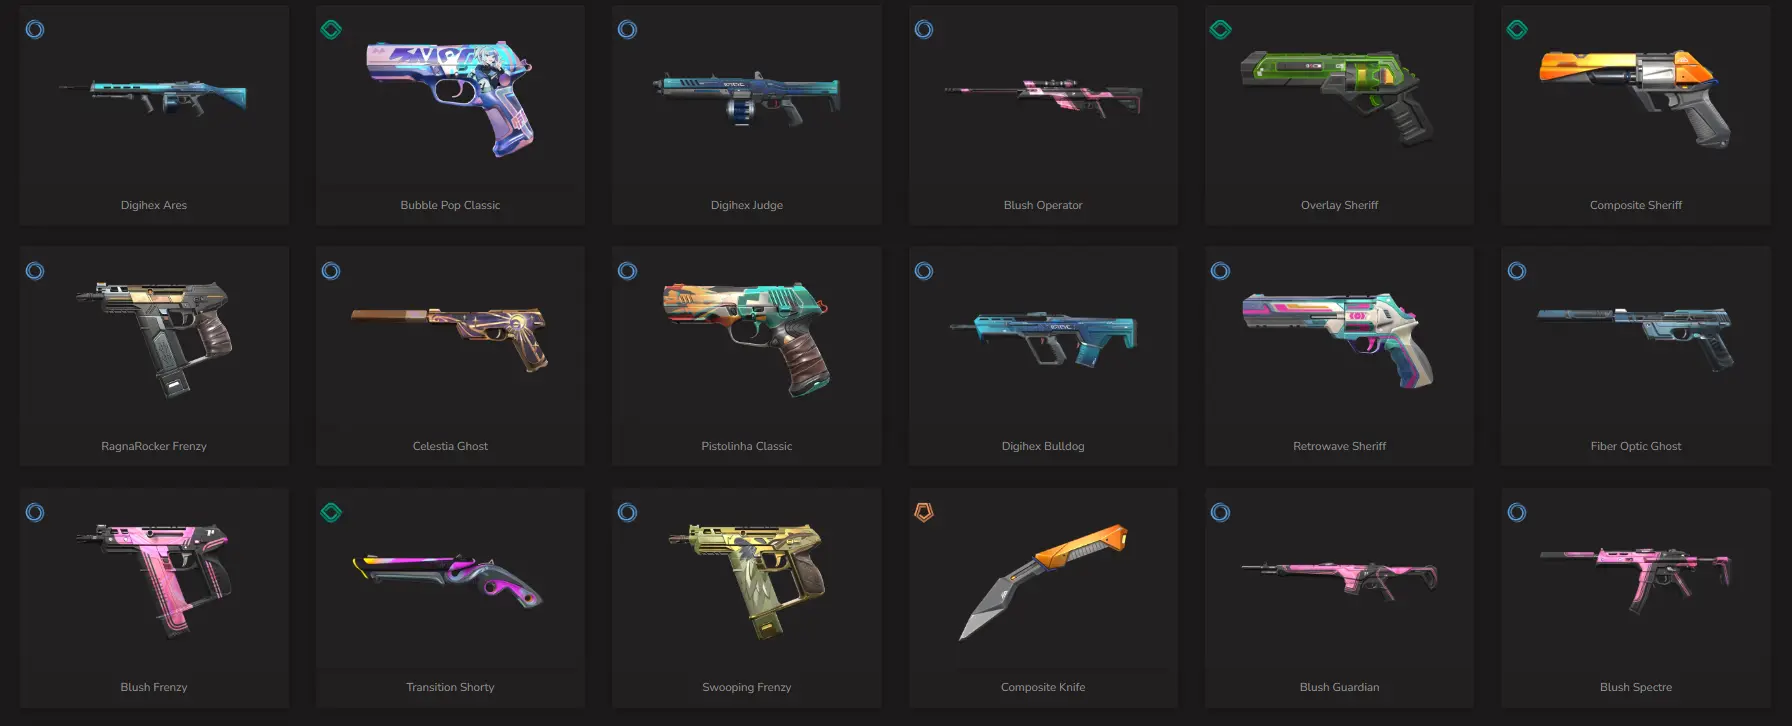Select the Swooping Frenzy weapon image
1792x726 pixels.
tap(747, 580)
